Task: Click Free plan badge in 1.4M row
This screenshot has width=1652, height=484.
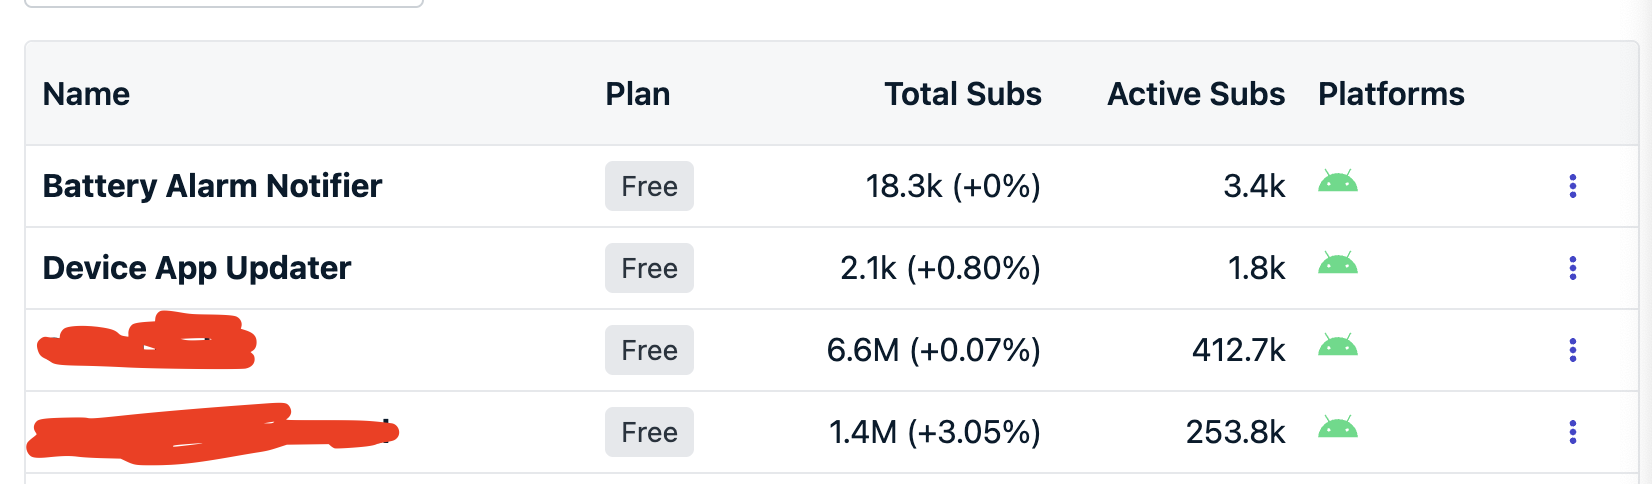Action: point(649,432)
